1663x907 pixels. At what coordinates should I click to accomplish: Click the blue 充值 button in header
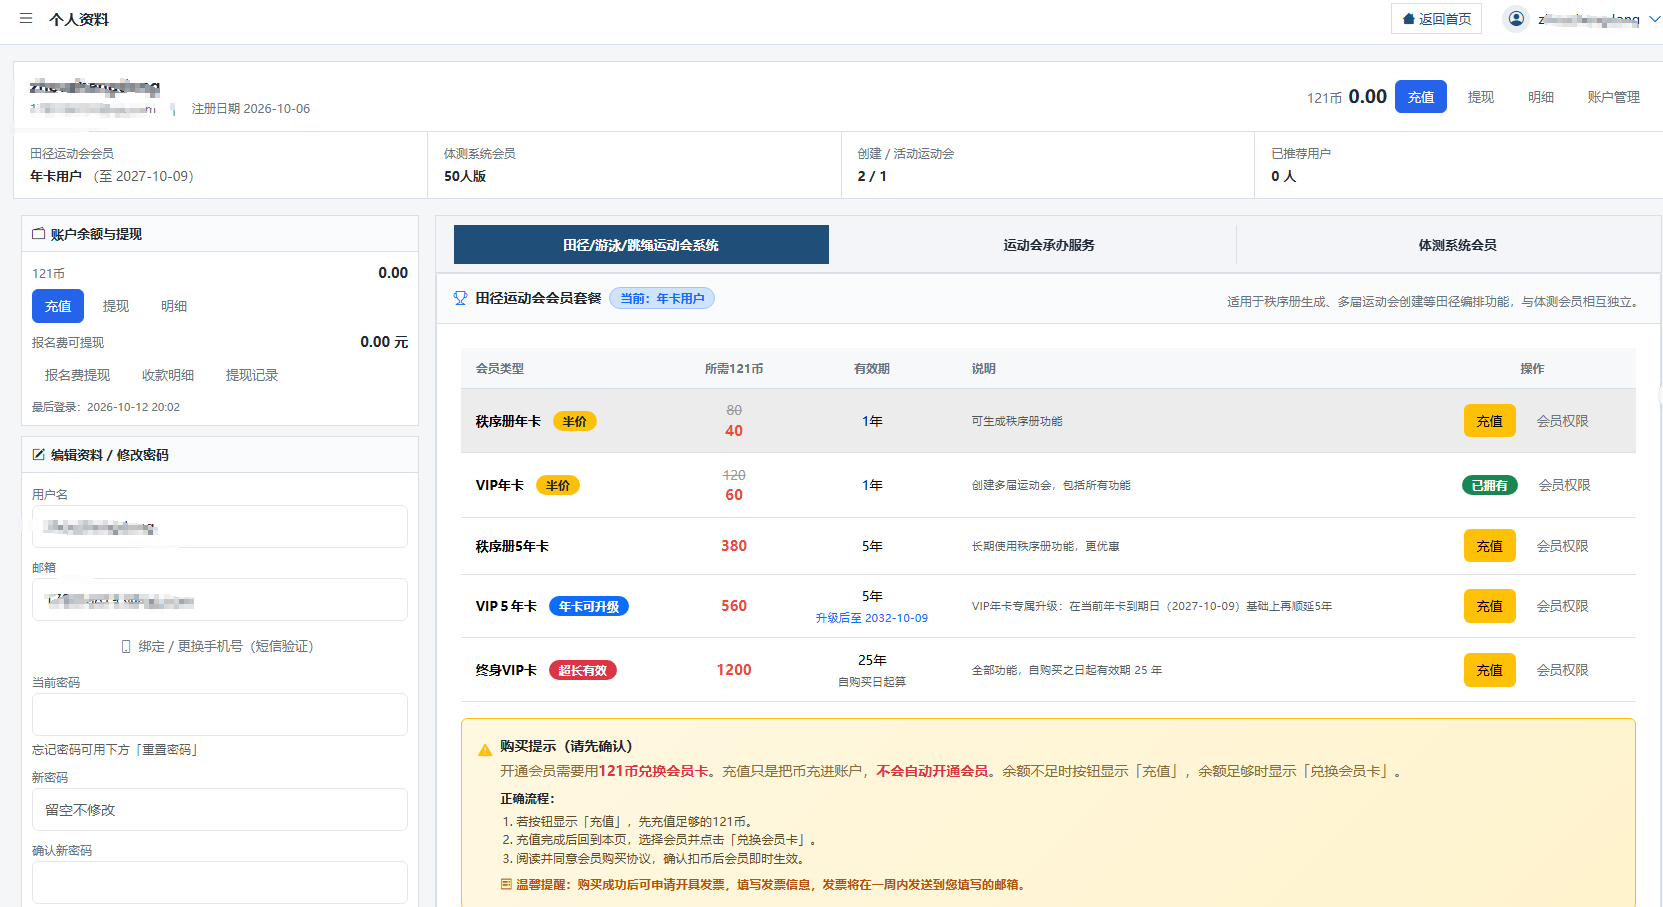coord(1421,97)
